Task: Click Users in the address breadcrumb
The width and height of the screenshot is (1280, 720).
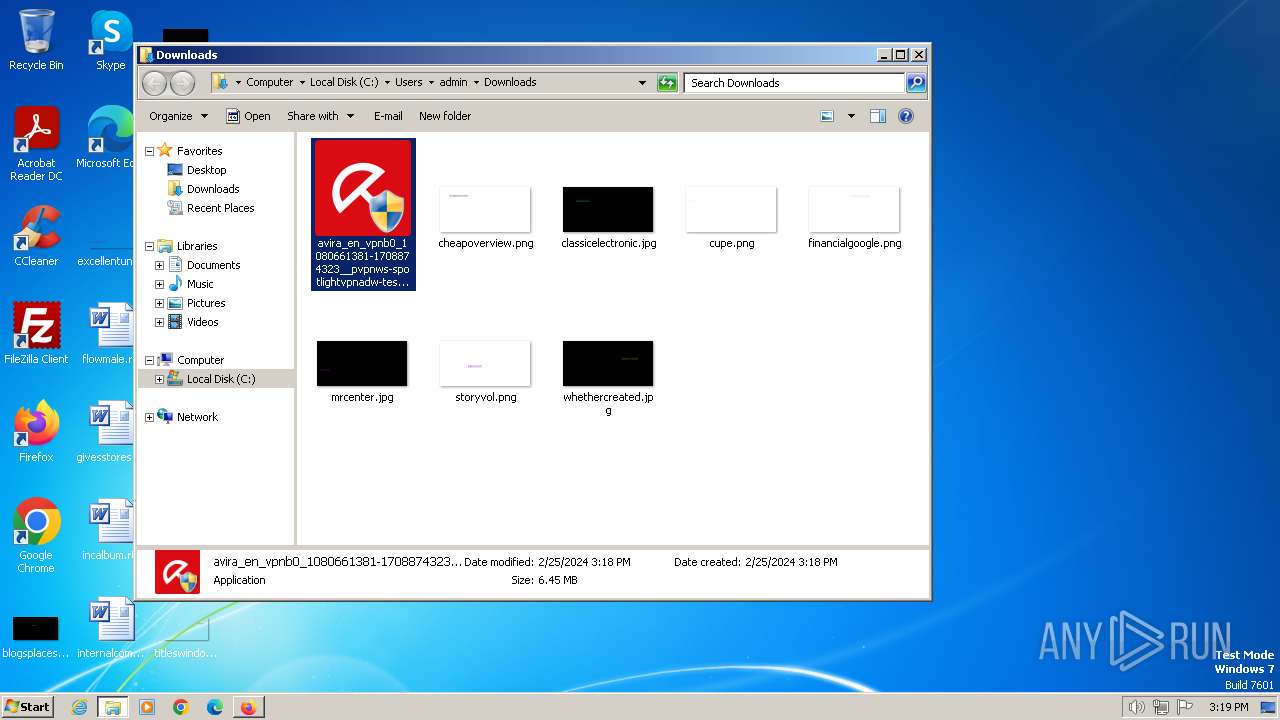Action: click(x=408, y=83)
